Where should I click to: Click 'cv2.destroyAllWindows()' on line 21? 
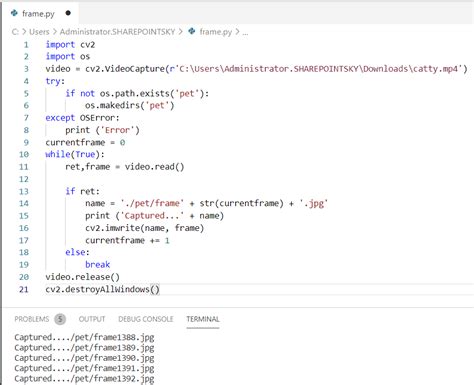tap(102, 289)
